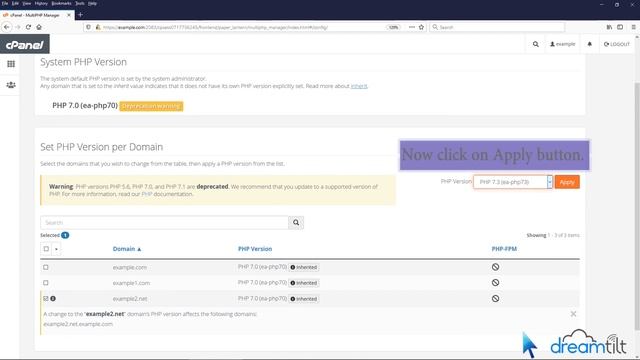The height and width of the screenshot is (360, 640).
Task: Click PHP-FPM disabled icon for example1.com
Action: (496, 282)
